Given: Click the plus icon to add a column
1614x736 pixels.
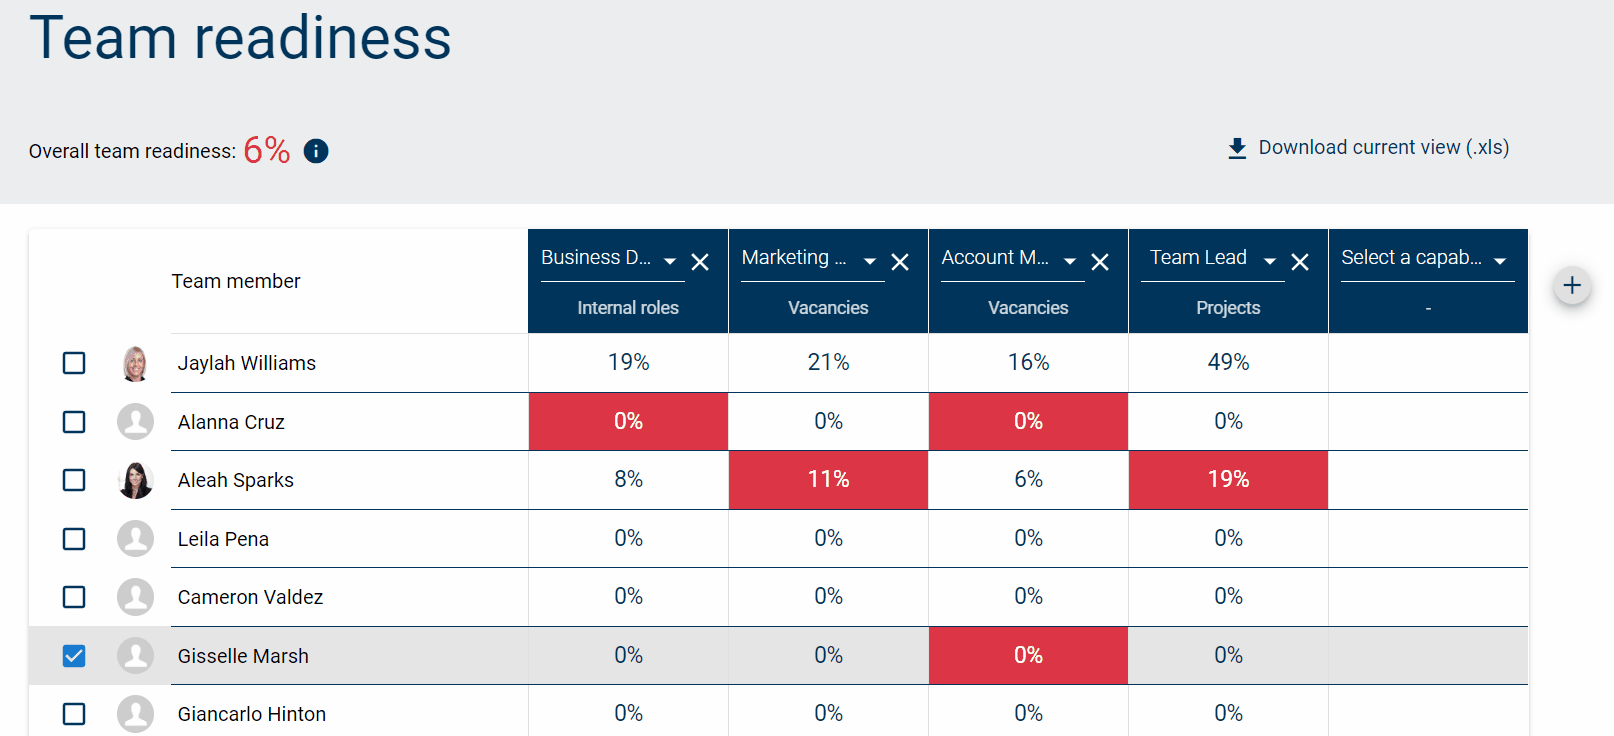Looking at the screenshot, I should tap(1572, 285).
